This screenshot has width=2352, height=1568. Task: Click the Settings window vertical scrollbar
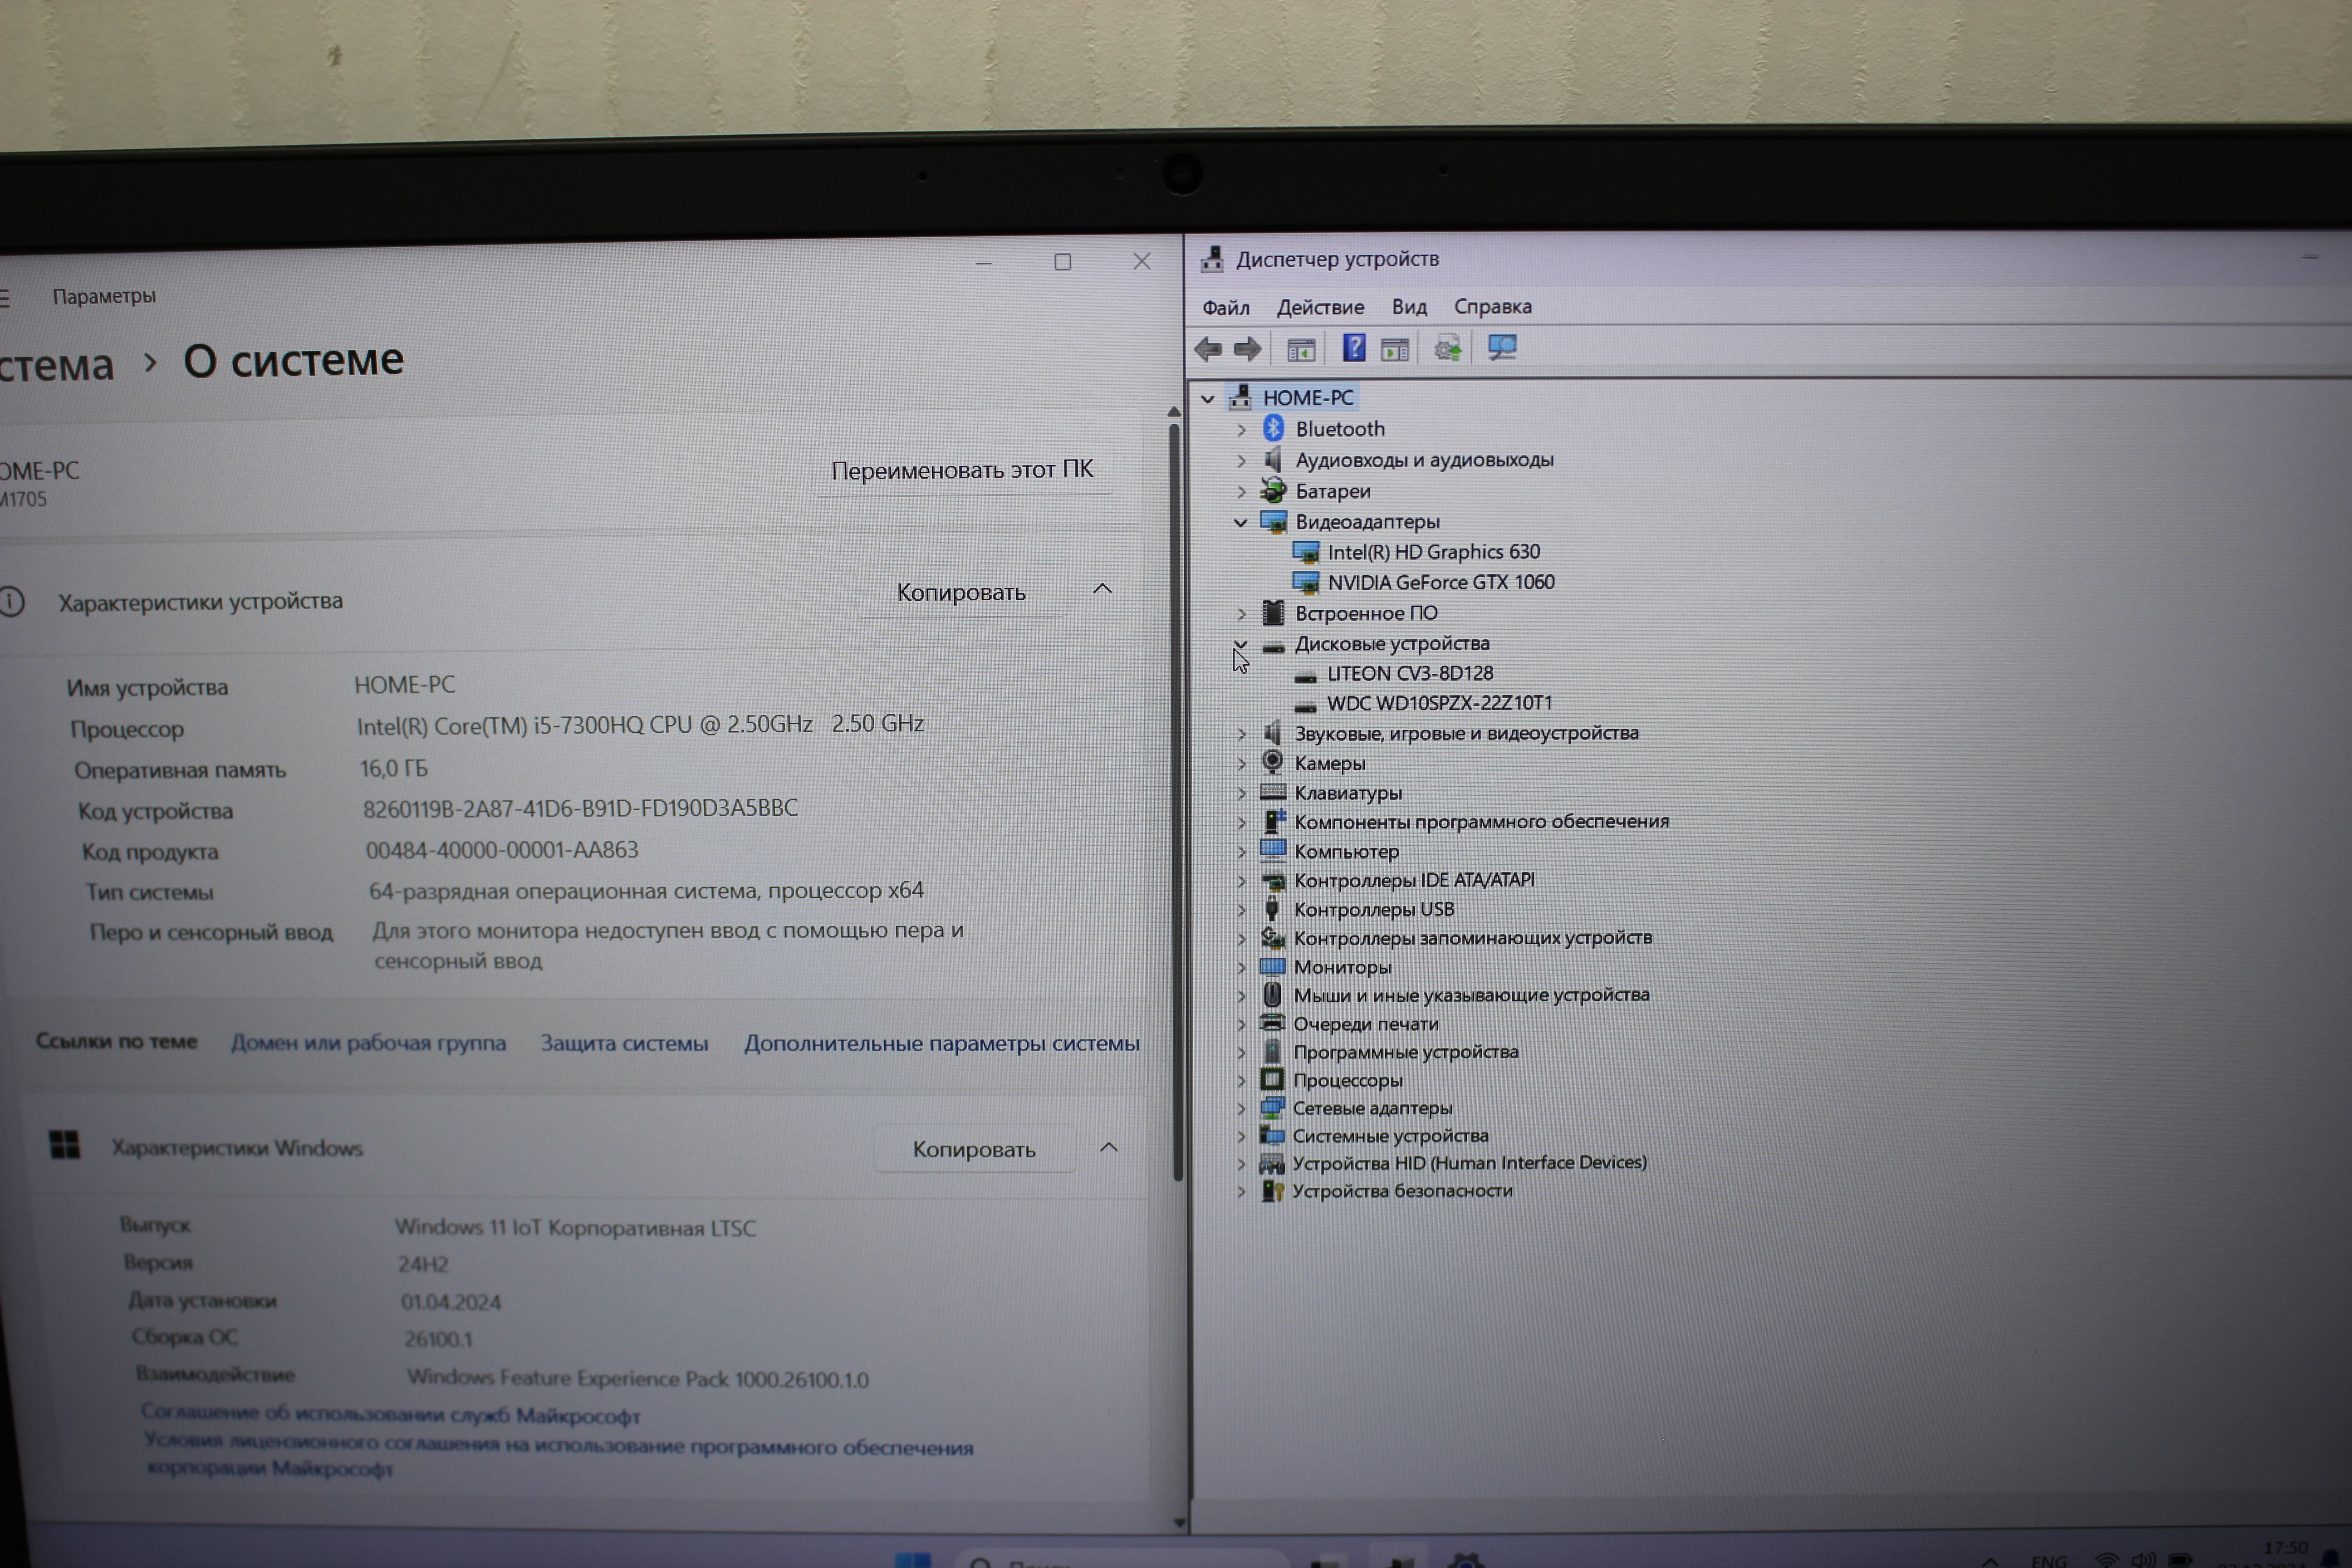pyautogui.click(x=1176, y=800)
